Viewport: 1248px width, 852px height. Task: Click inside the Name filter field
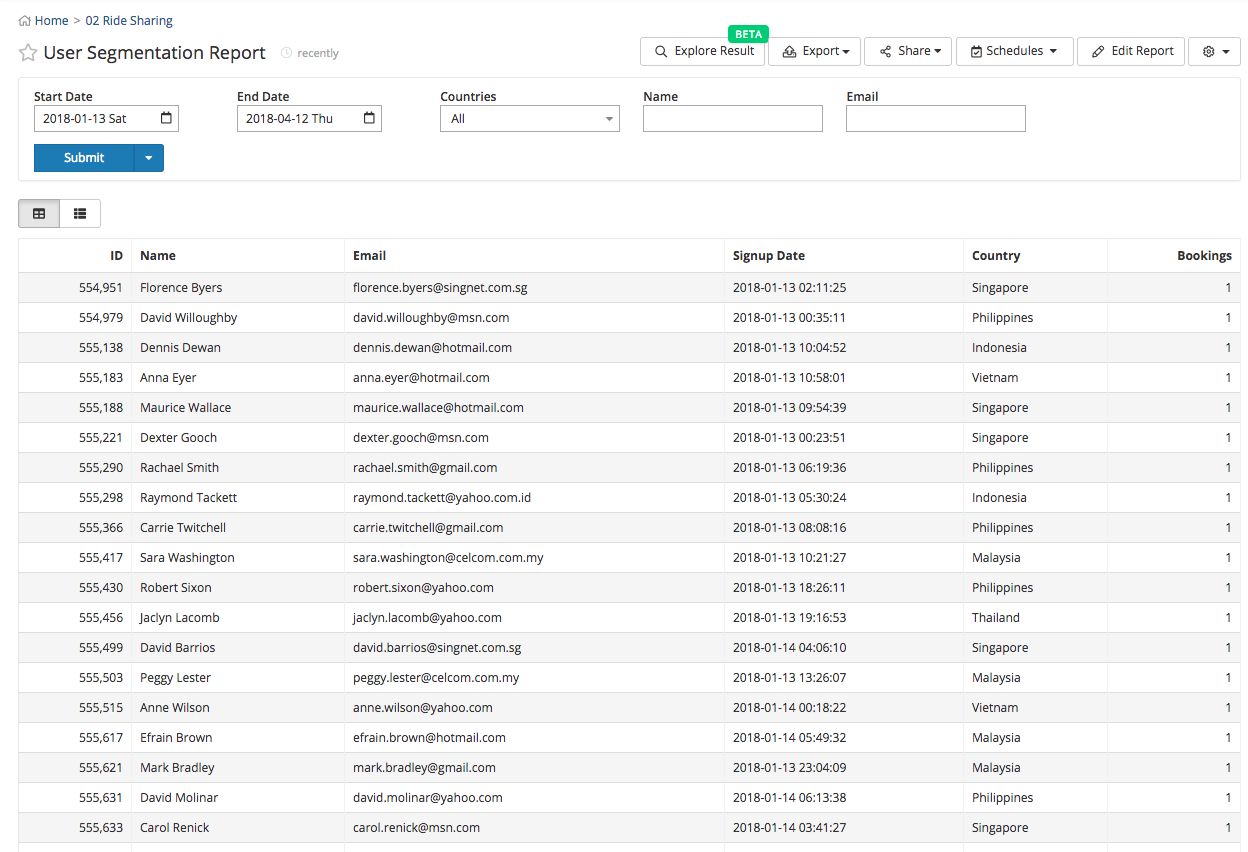pyautogui.click(x=732, y=118)
